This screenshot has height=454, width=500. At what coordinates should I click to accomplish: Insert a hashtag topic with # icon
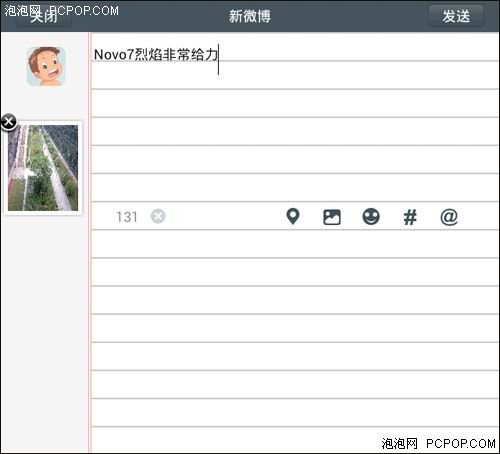(x=410, y=217)
